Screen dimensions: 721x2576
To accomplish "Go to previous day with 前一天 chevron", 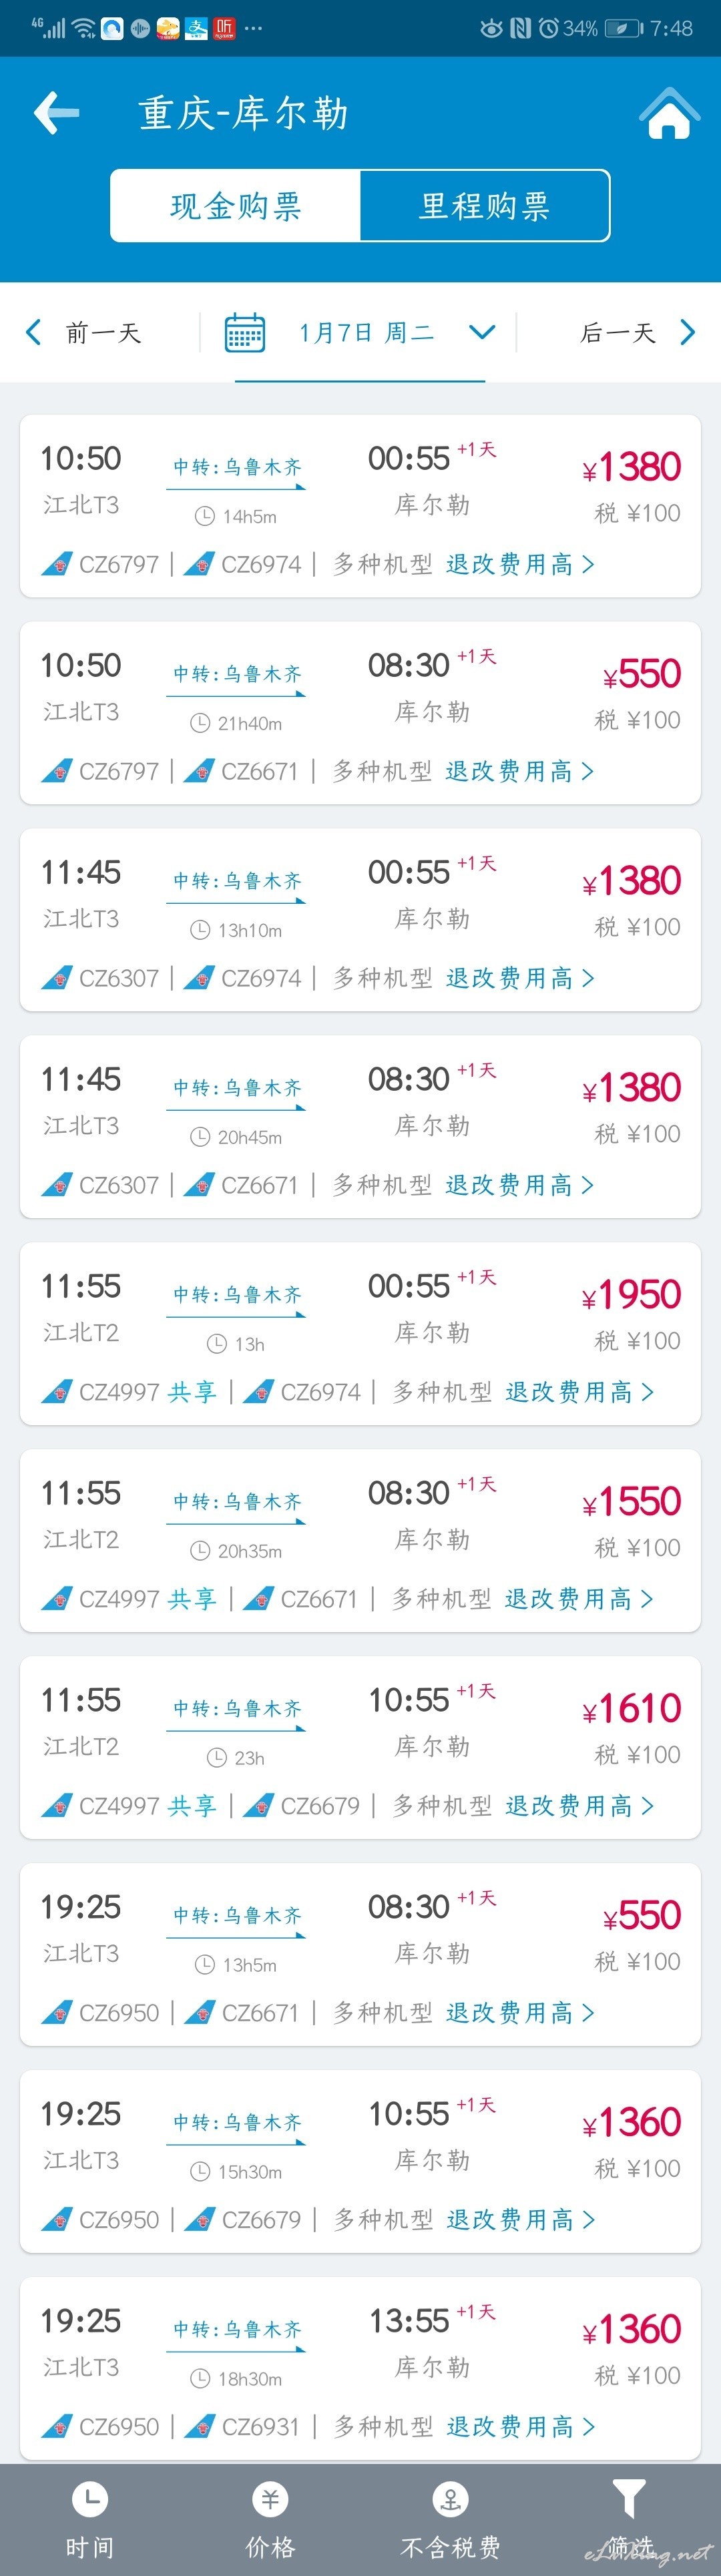I will 34,332.
